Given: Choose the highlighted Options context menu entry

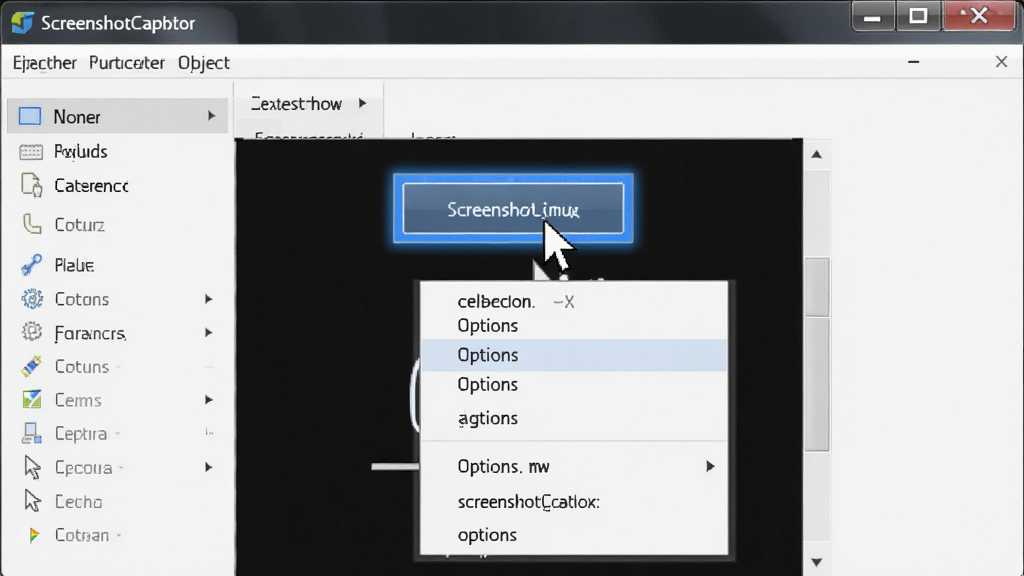Looking at the screenshot, I should click(x=574, y=355).
